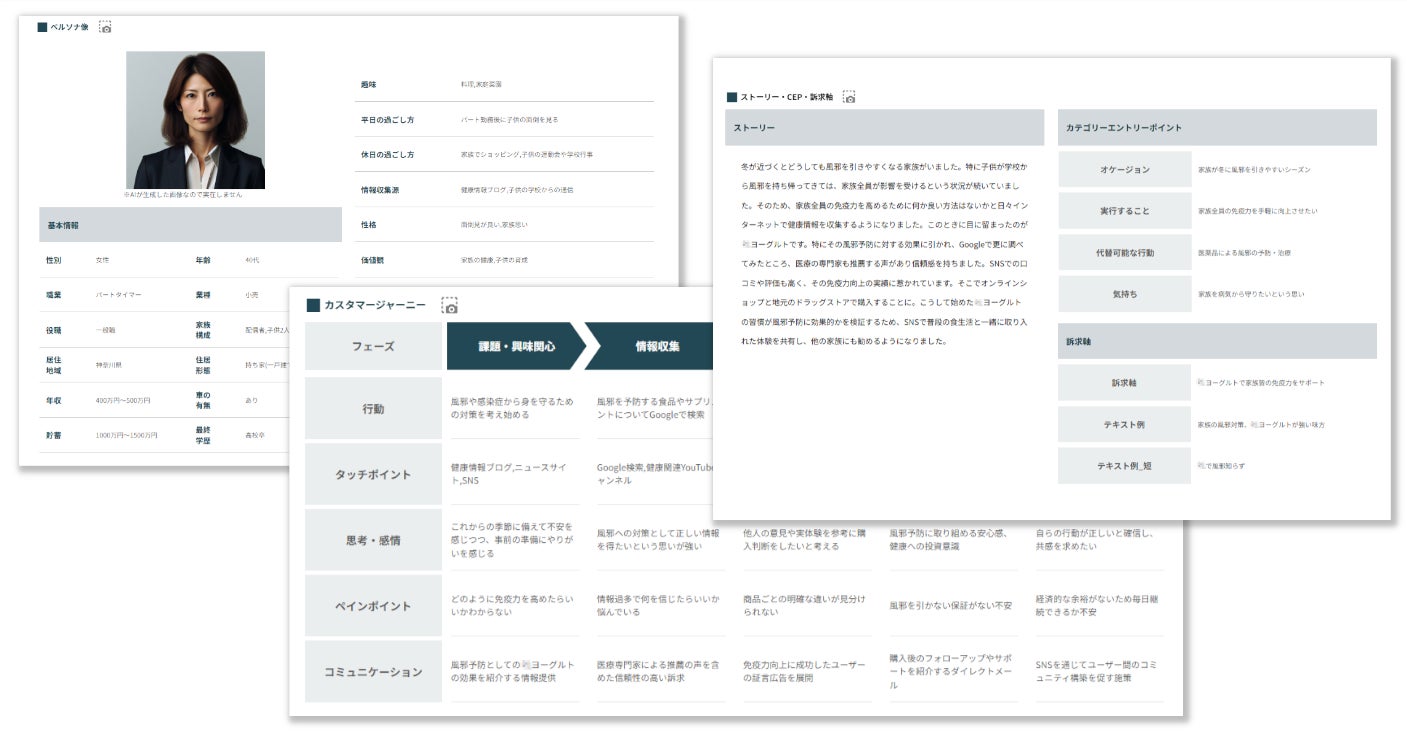Click the コミュニケーション row label
This screenshot has height=731, width=1407.
373,672
